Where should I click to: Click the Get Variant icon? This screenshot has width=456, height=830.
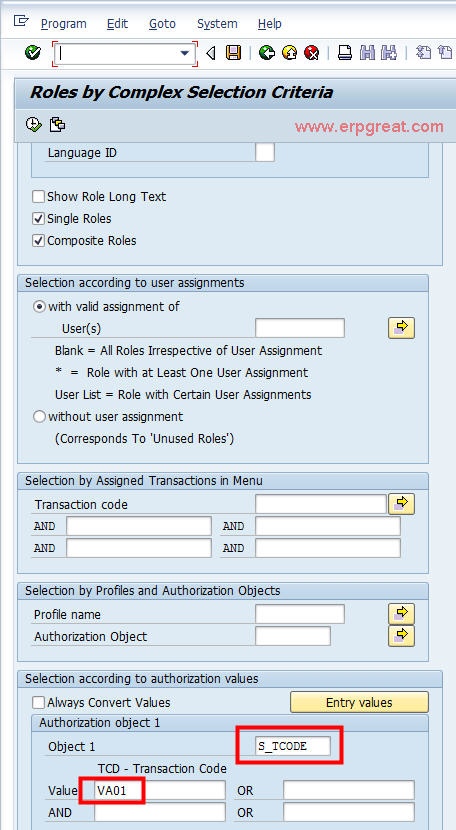(x=57, y=125)
